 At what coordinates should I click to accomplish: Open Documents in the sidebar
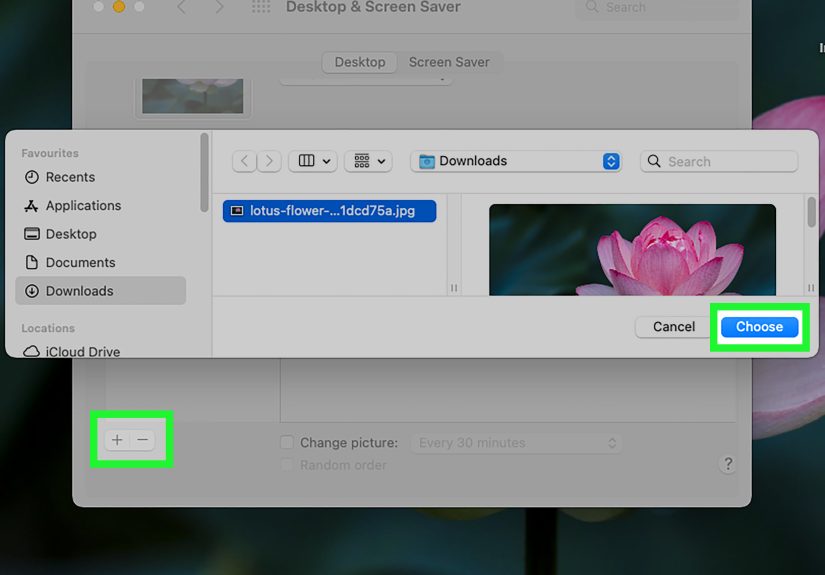(100, 263)
